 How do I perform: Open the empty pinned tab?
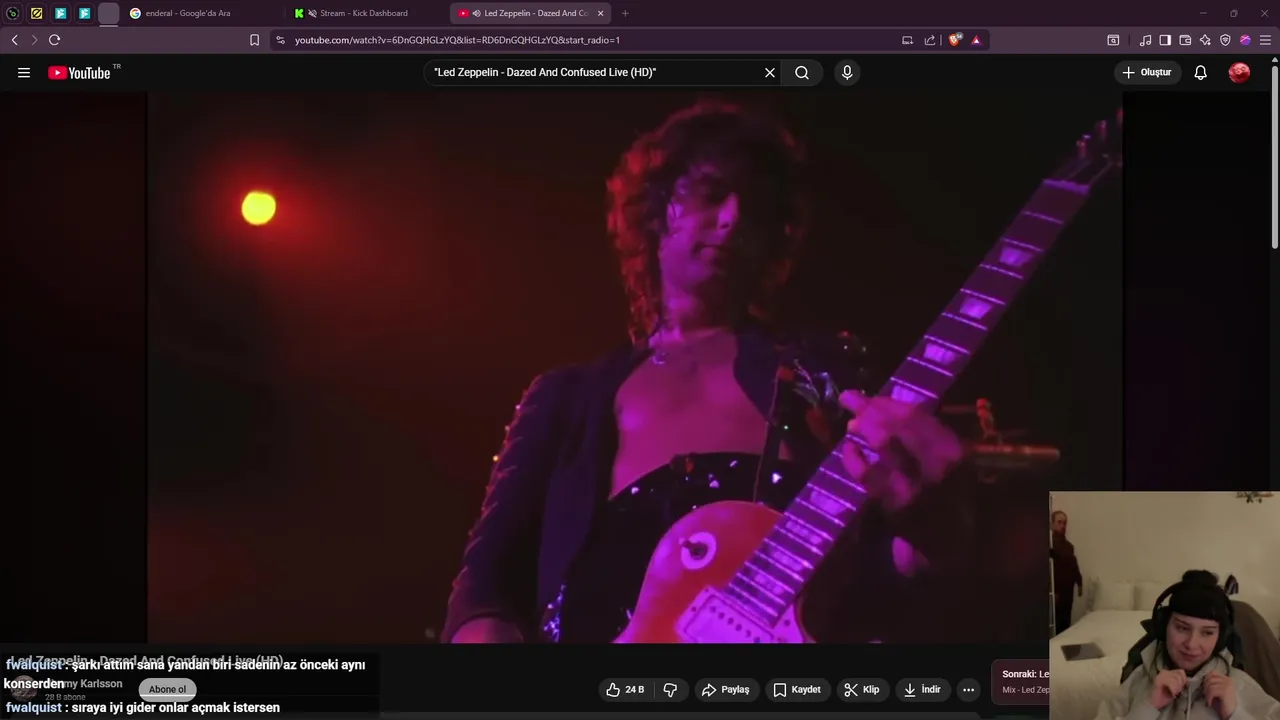(x=109, y=13)
